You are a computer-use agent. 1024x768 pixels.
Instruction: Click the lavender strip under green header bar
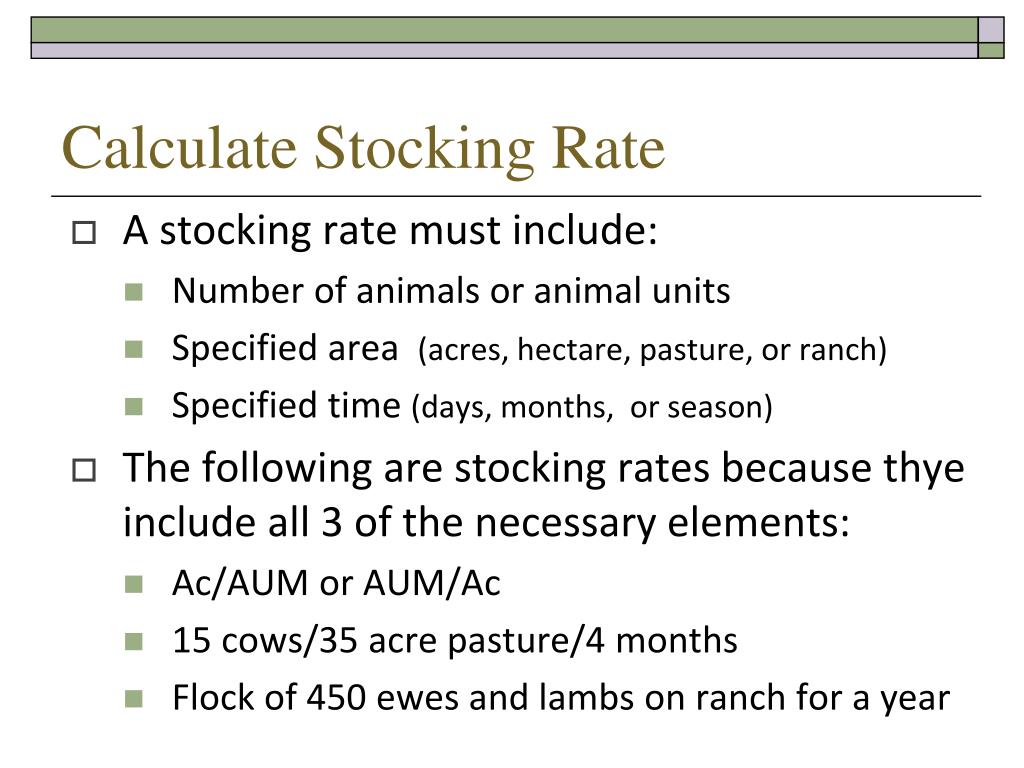(504, 50)
